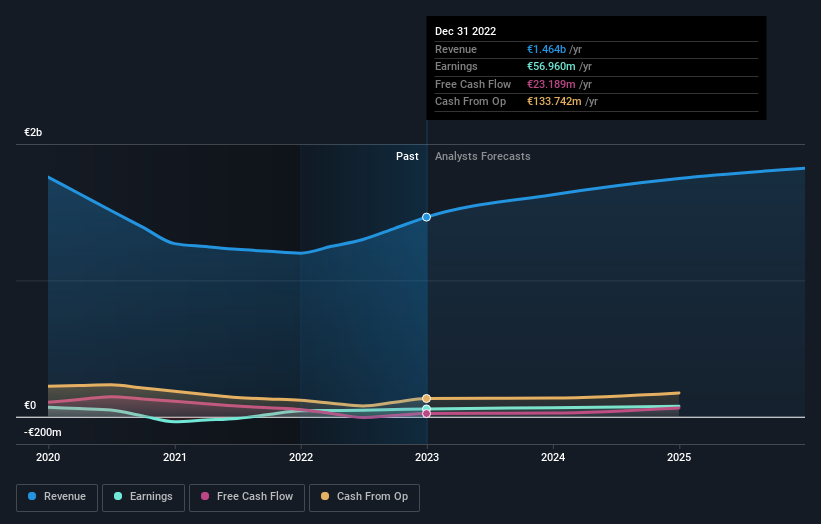This screenshot has height=524, width=821.
Task: Click the Dec 31 2022 tooltip date
Action: point(465,31)
